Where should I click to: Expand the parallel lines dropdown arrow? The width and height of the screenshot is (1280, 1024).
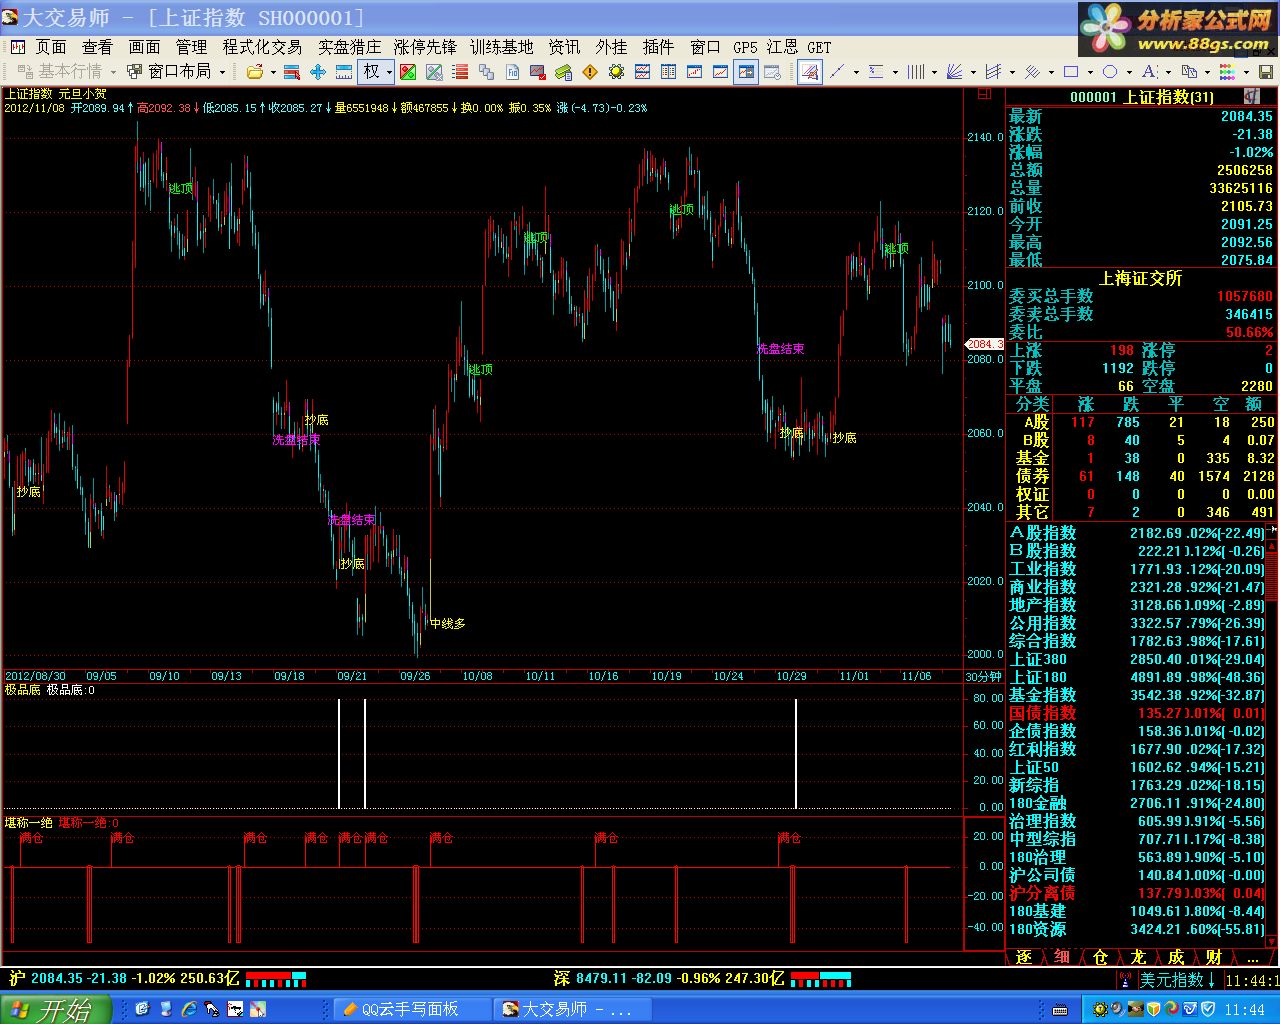[934, 72]
